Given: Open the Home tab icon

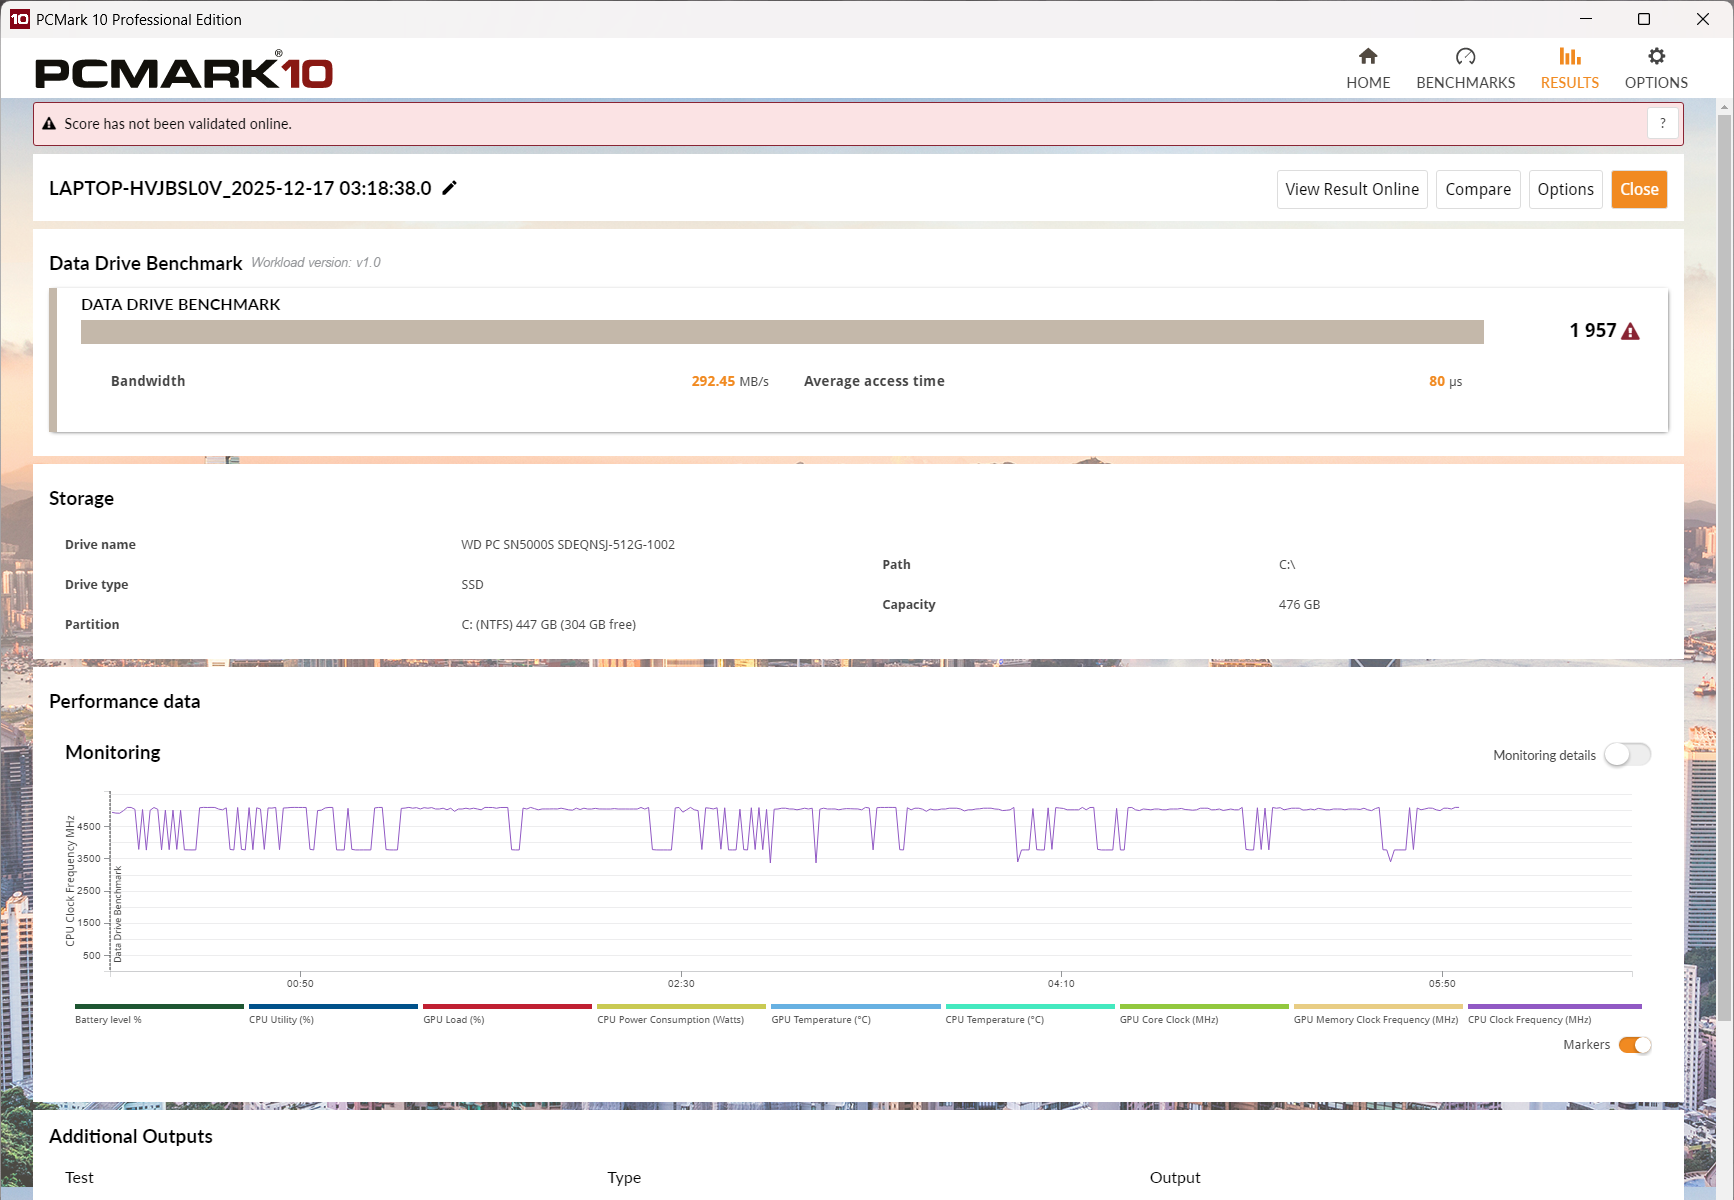Looking at the screenshot, I should [x=1368, y=56].
